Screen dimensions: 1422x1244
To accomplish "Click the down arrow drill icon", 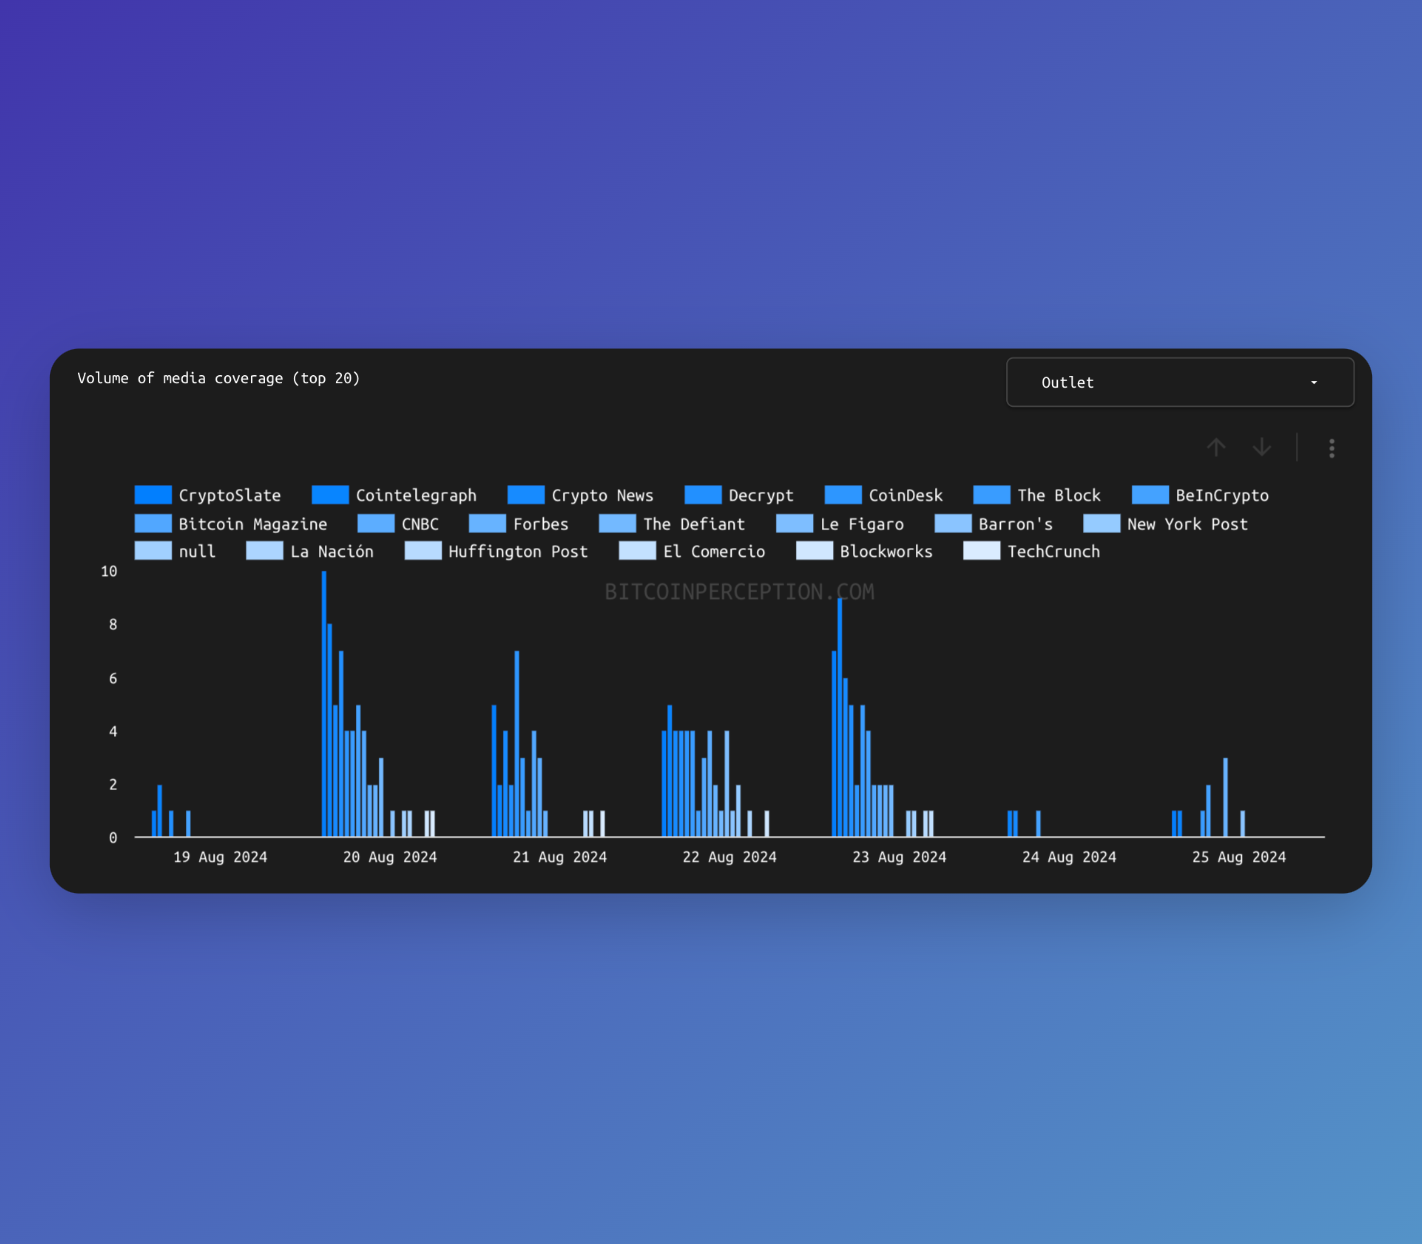I will [x=1262, y=447].
